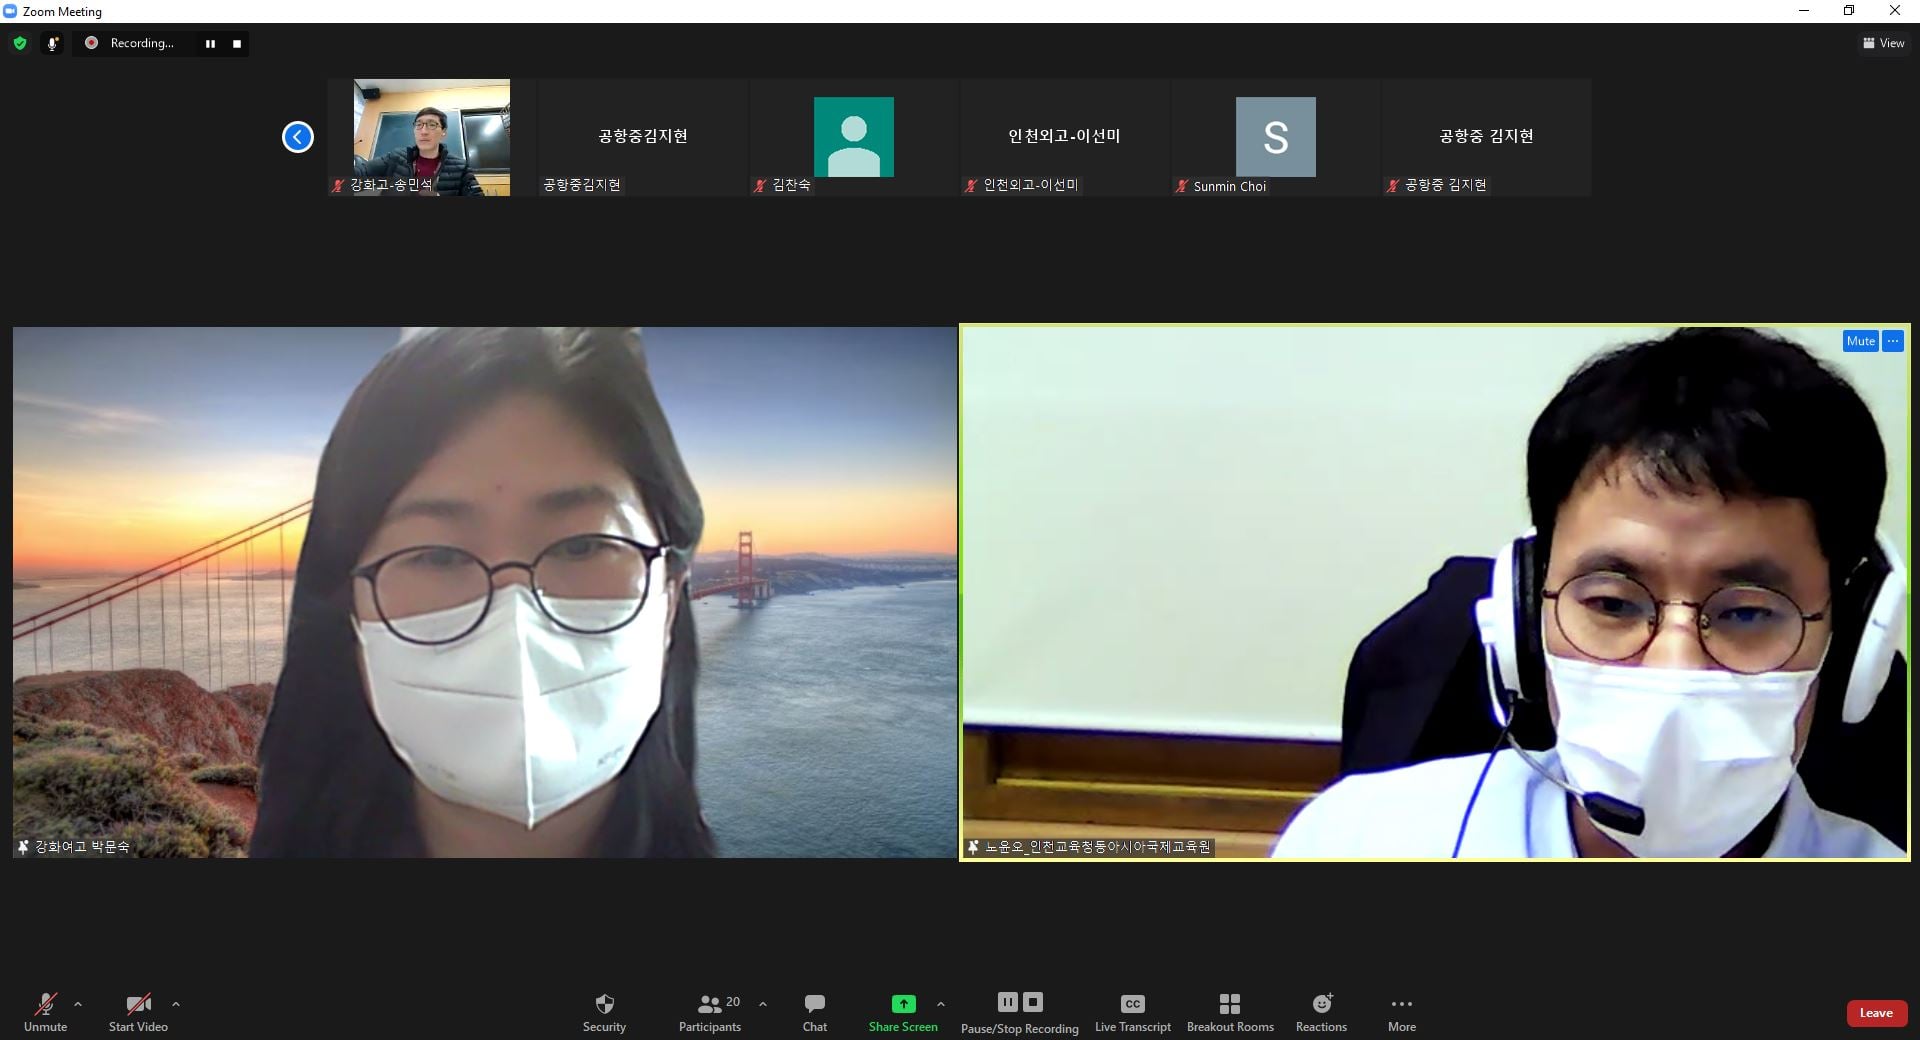Screen dimensions: 1920x1040
Task: Open the View layout menu
Action: (x=1883, y=43)
